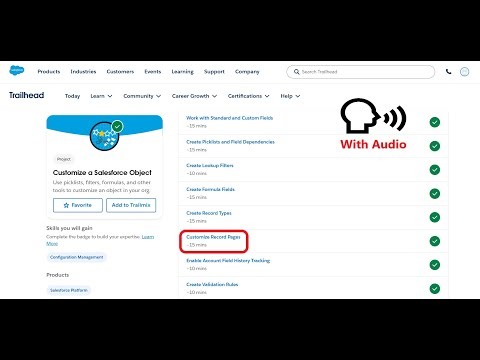Click green checkmark for Enable Account Field History Tracking
Screen dimensions: 480x360
click(435, 265)
